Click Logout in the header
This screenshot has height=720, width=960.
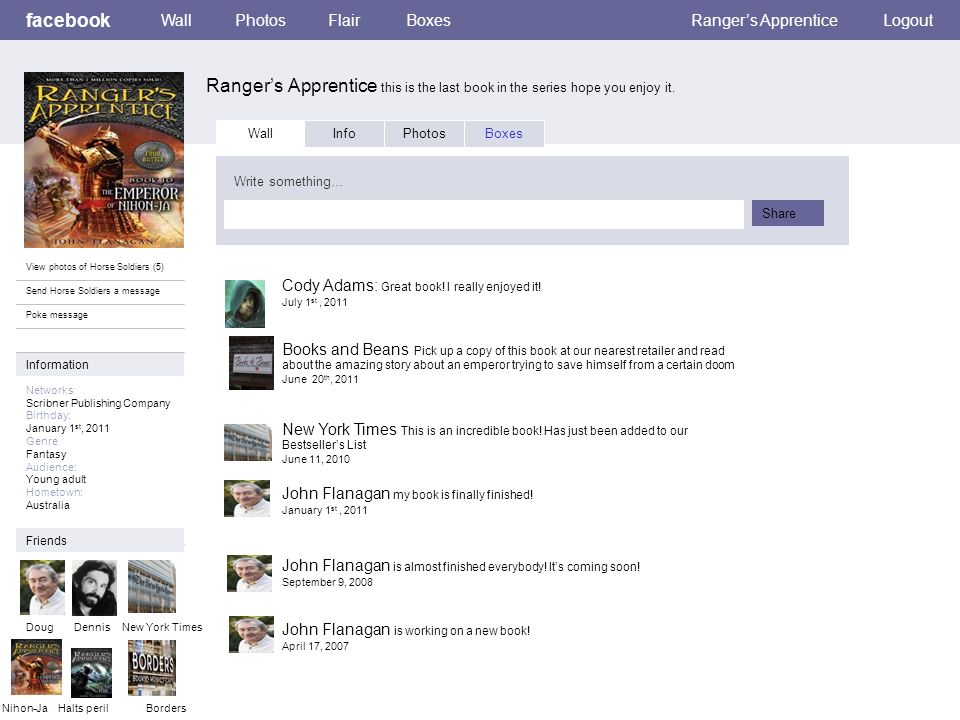(908, 20)
